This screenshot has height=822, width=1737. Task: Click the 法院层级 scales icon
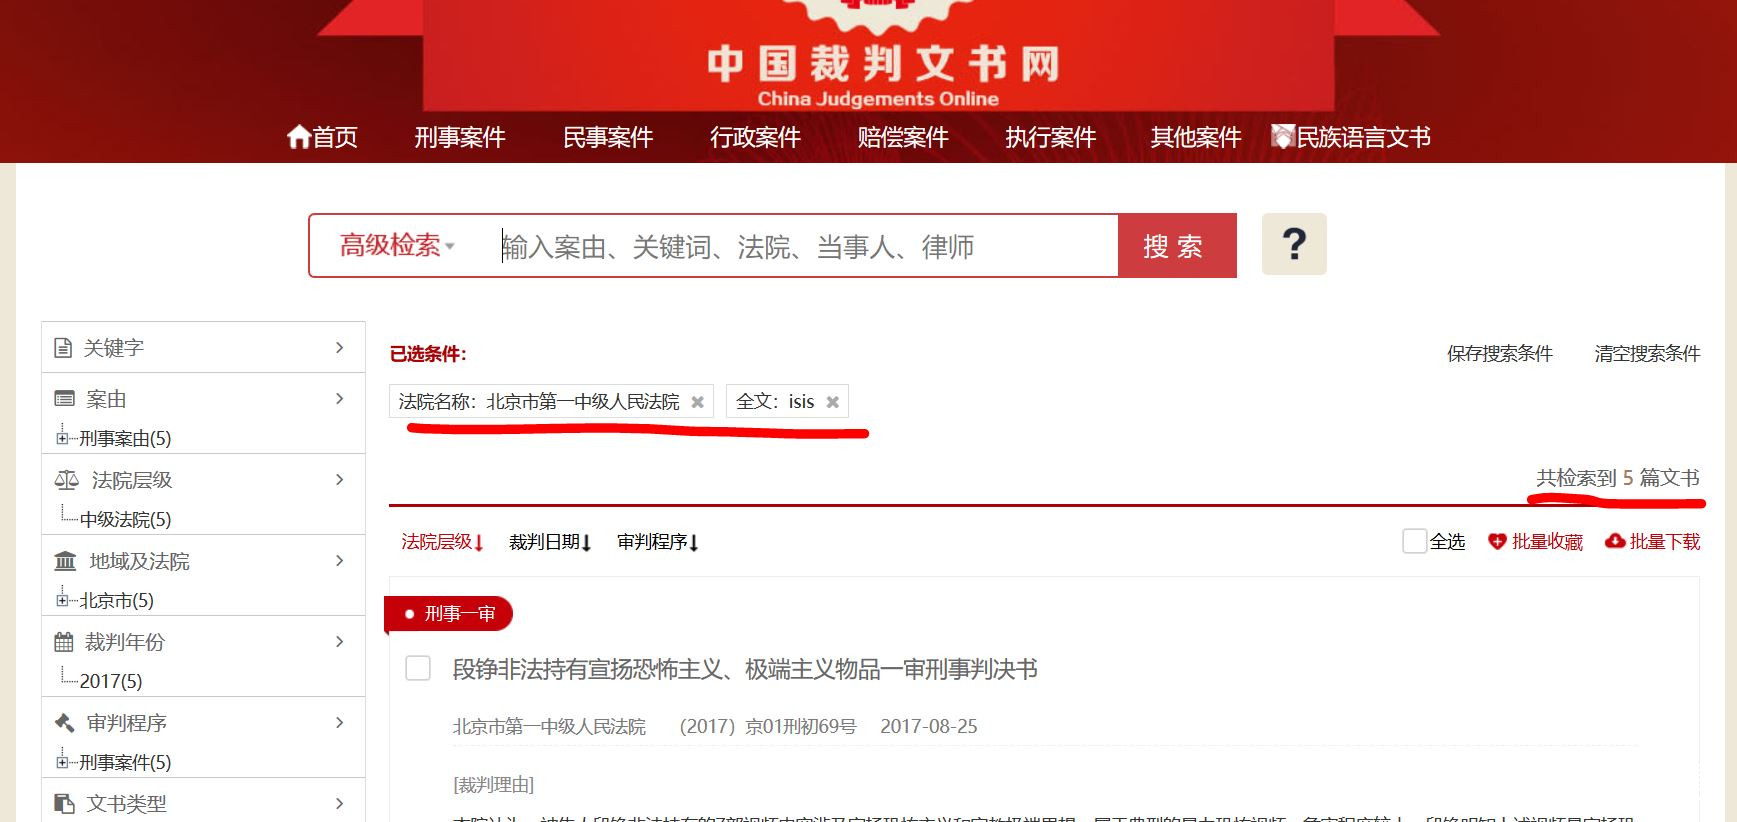[x=67, y=480]
